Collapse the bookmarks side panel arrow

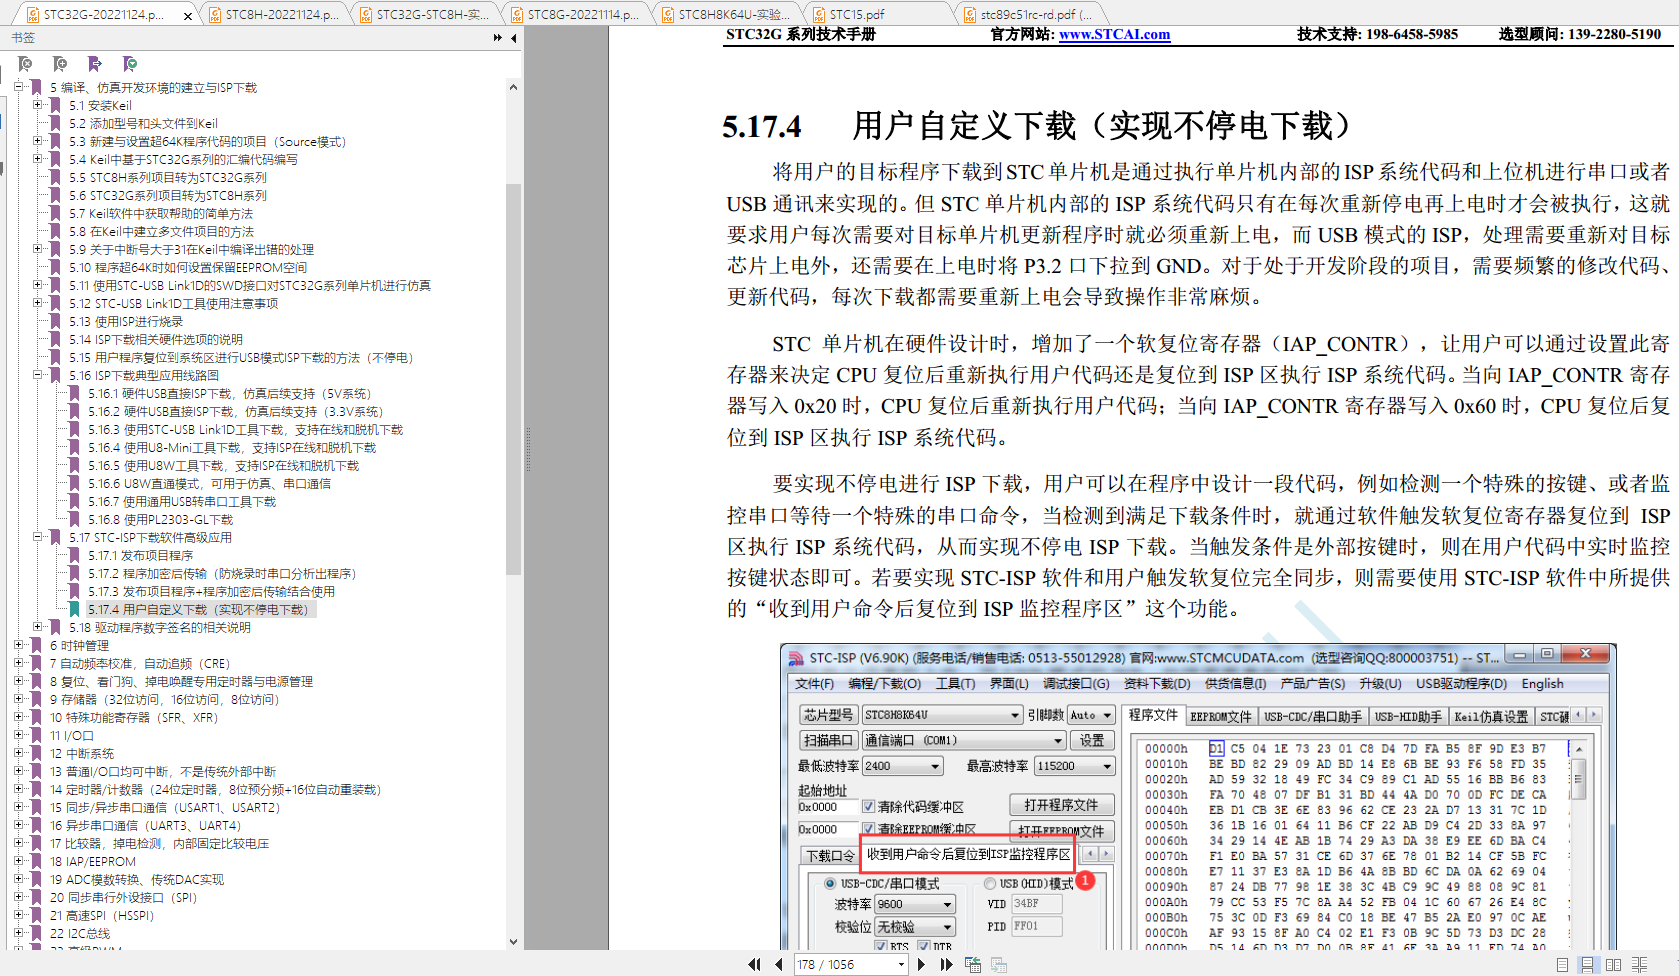point(514,38)
